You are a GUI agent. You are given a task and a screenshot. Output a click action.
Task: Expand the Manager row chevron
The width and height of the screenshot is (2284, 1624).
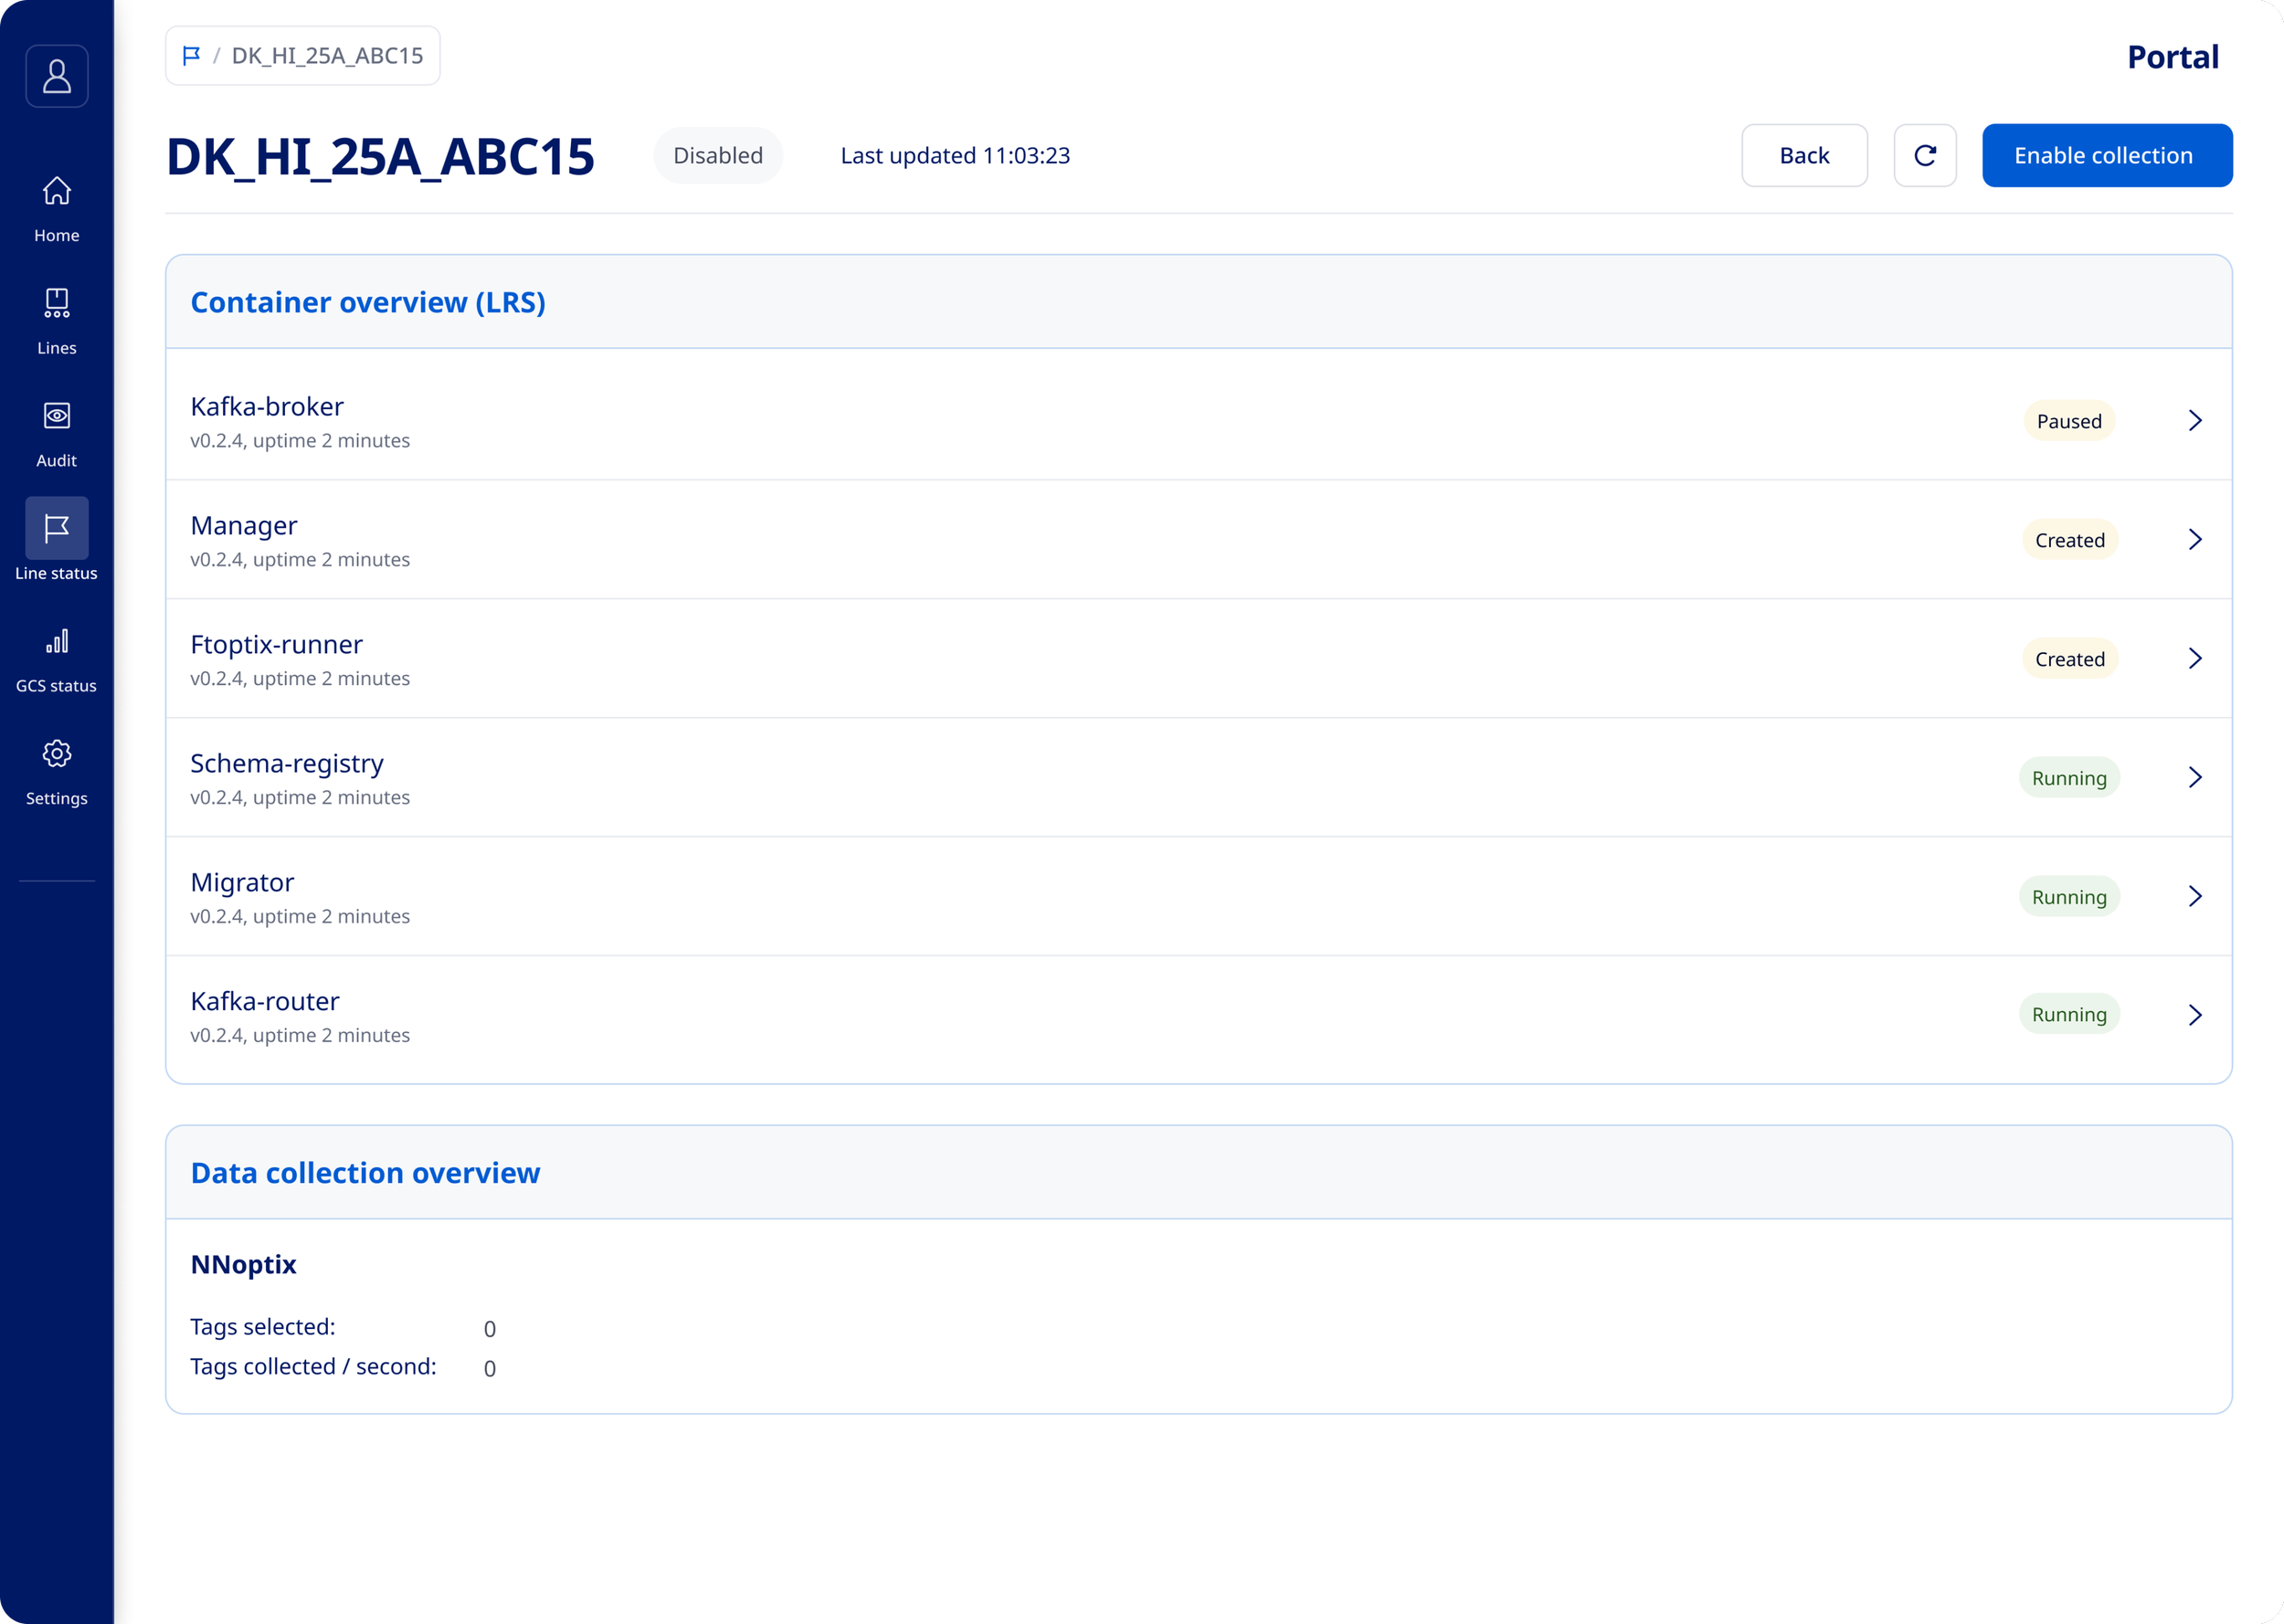point(2195,540)
